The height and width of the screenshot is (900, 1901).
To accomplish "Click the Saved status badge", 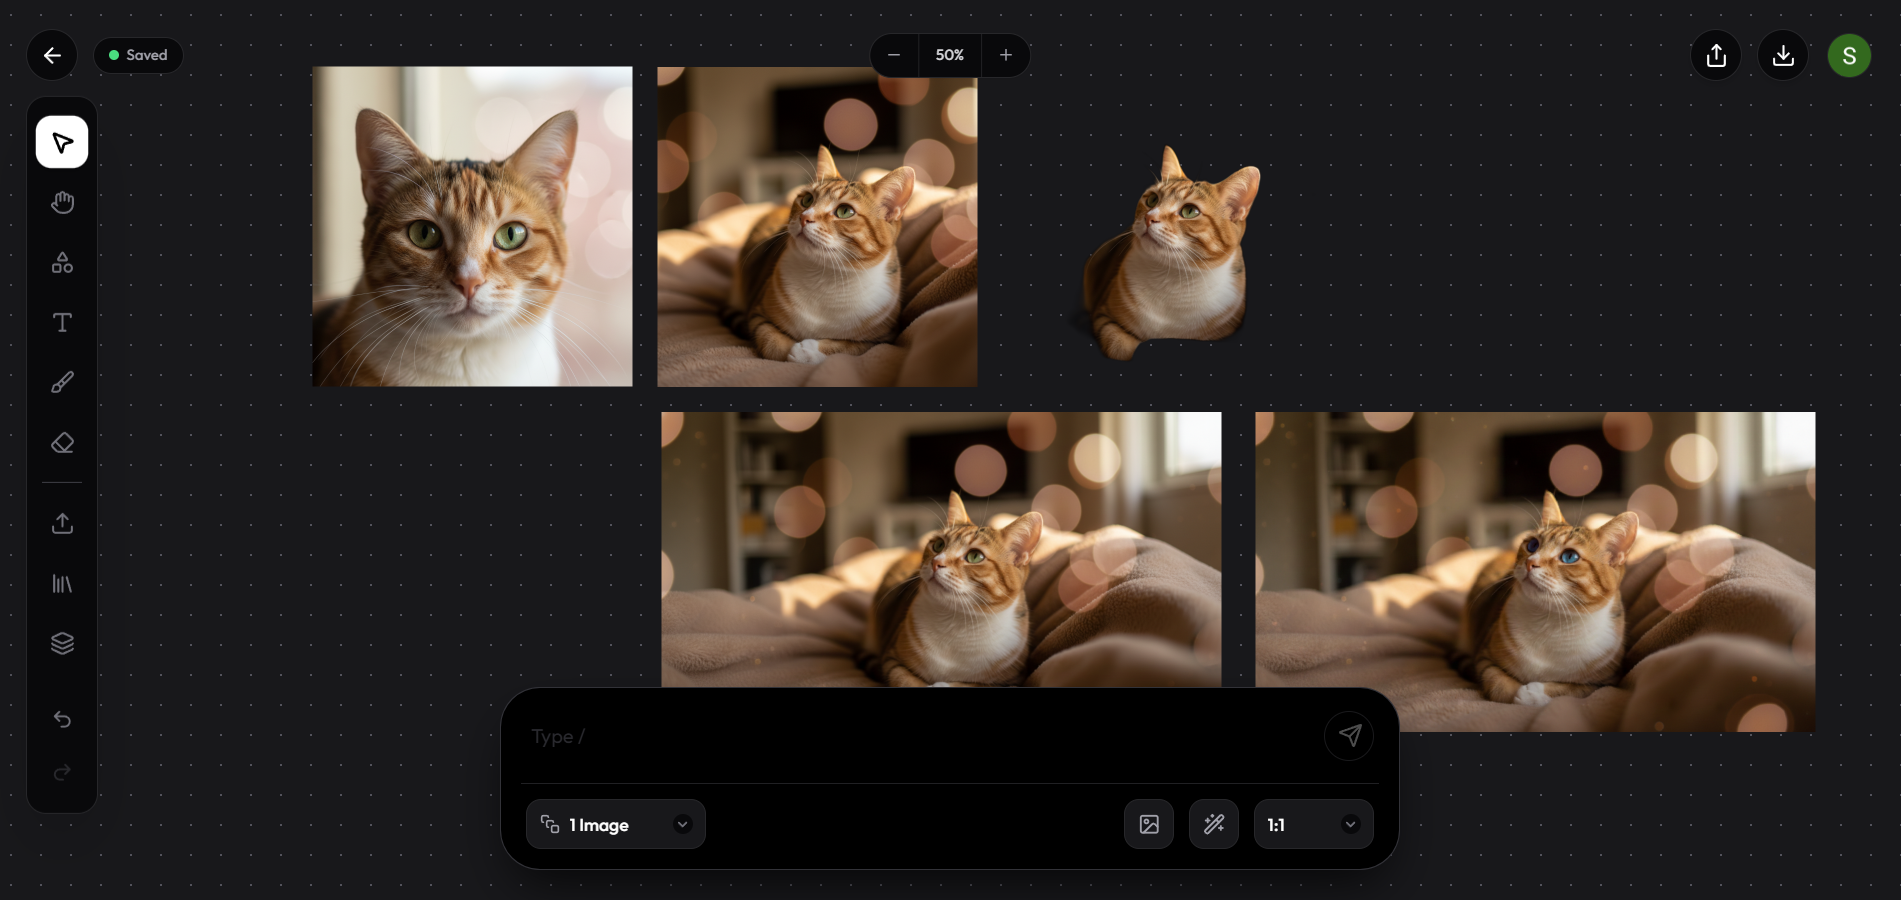I will [138, 55].
